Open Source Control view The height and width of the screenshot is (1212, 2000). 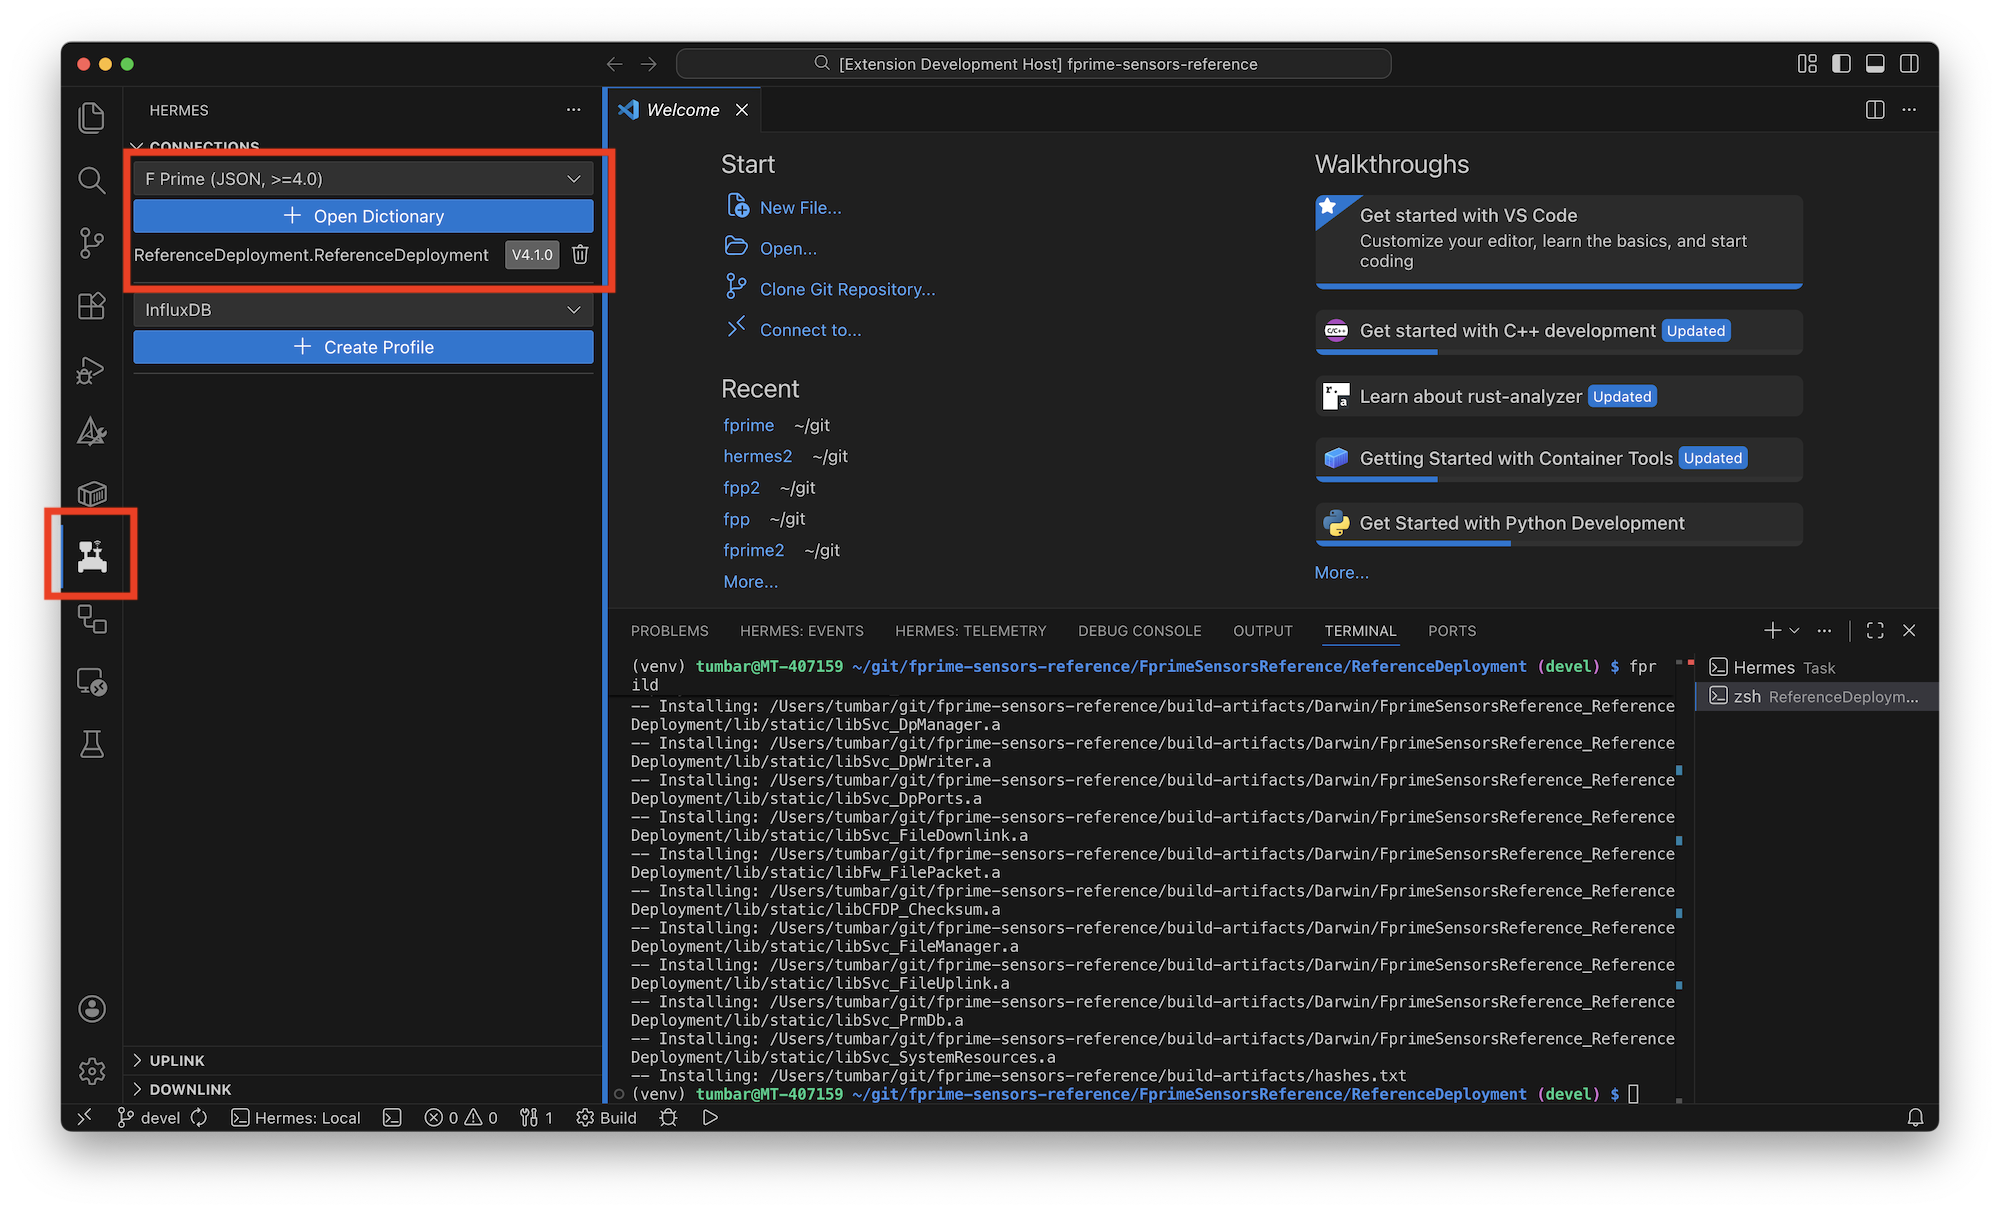point(91,243)
